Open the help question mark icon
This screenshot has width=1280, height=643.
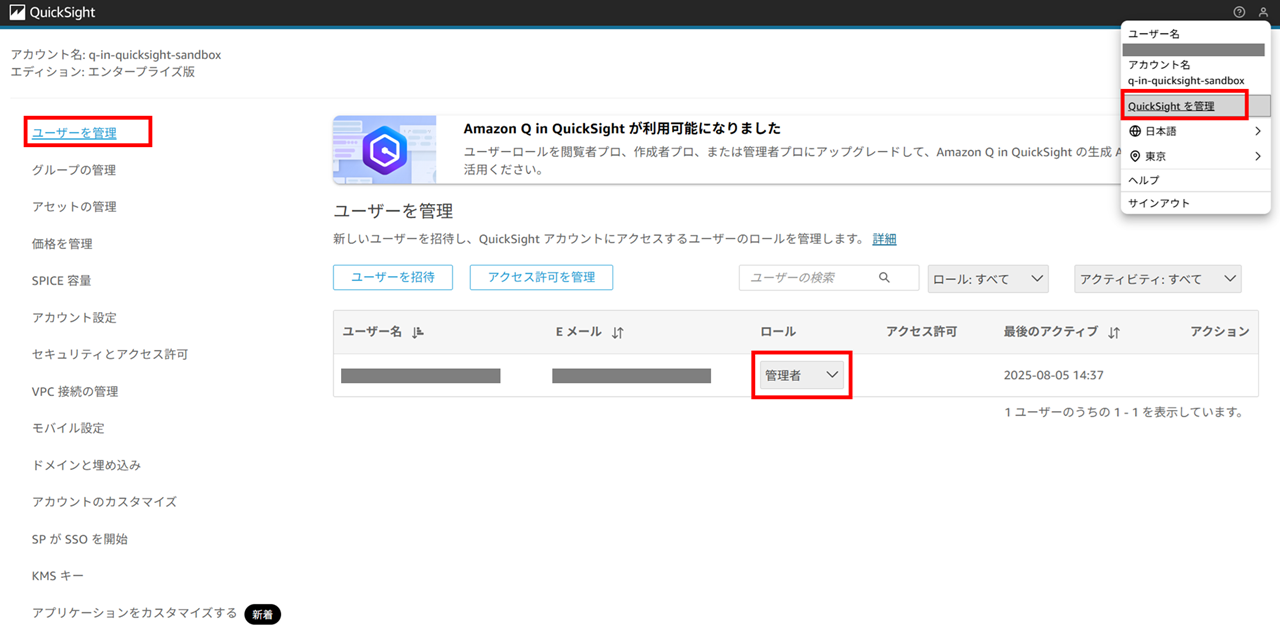pos(1240,12)
